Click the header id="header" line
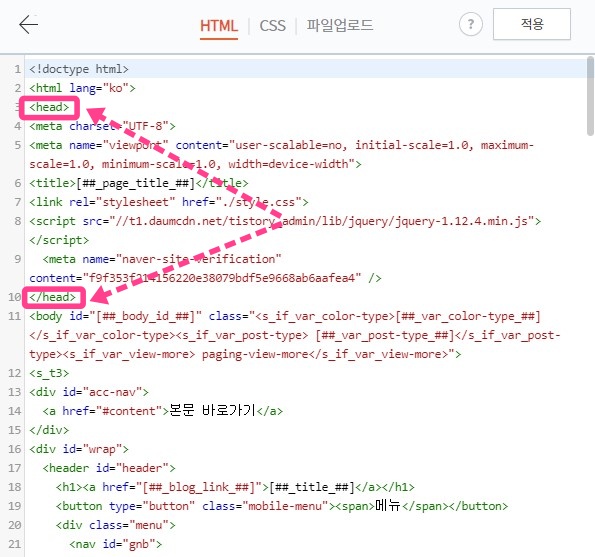595x557 pixels. (x=109, y=468)
